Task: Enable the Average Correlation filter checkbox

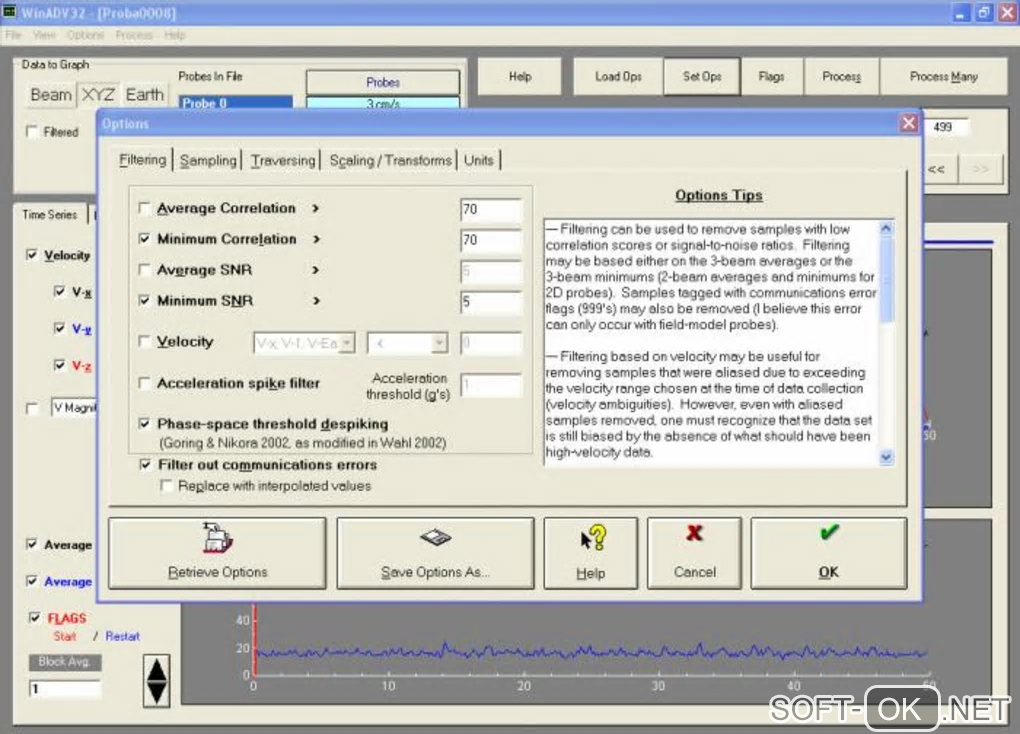Action: [144, 208]
